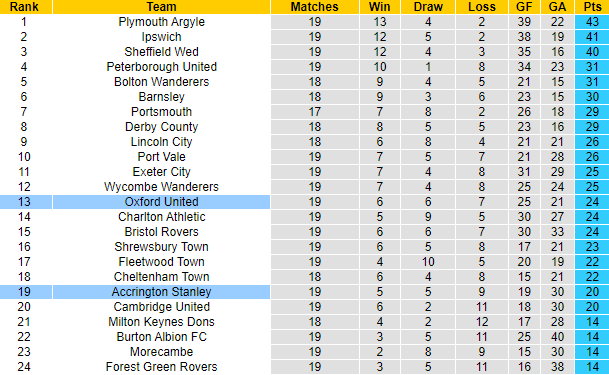Click on Ipswich team row
The image size is (609, 375).
[x=304, y=37]
